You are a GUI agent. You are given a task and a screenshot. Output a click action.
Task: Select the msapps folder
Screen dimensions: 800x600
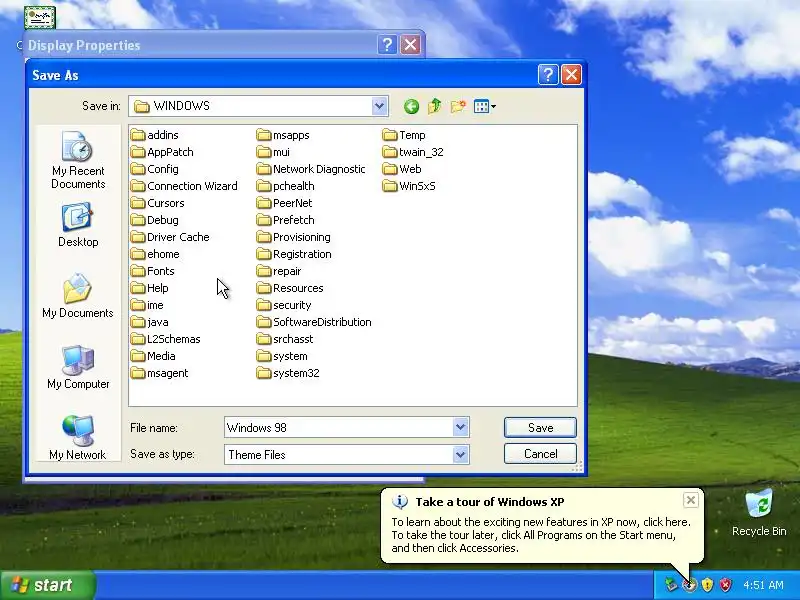point(283,135)
